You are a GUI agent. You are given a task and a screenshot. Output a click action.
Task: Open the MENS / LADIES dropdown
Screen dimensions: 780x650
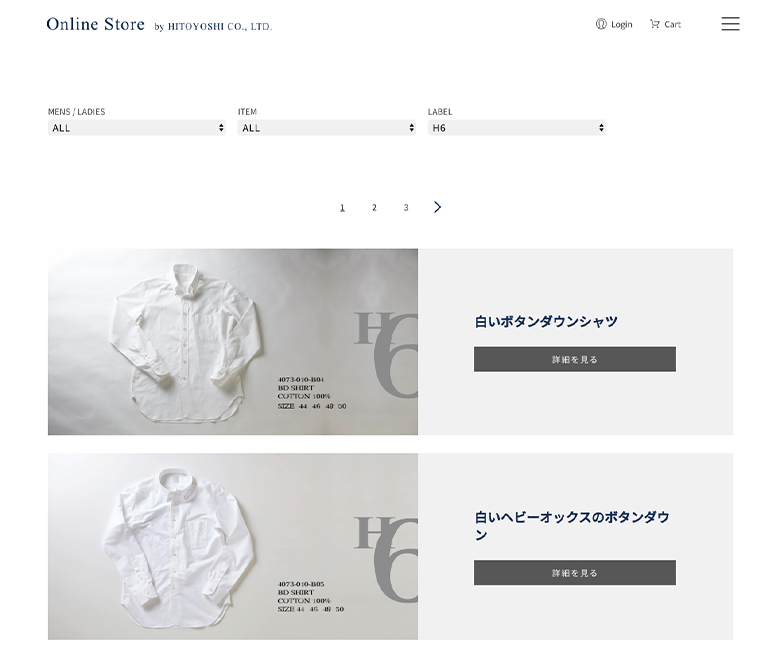[x=136, y=128]
